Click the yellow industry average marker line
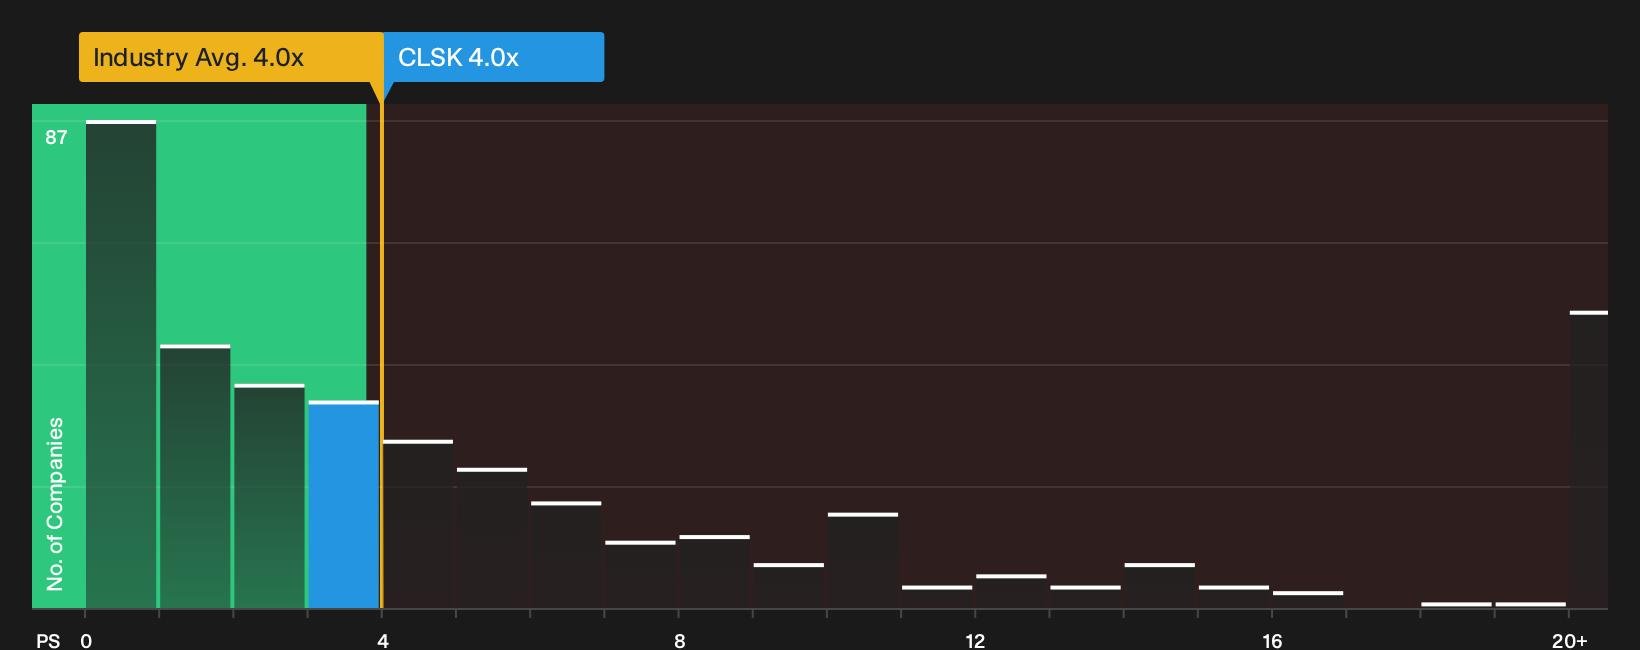1640x650 pixels. [381, 356]
